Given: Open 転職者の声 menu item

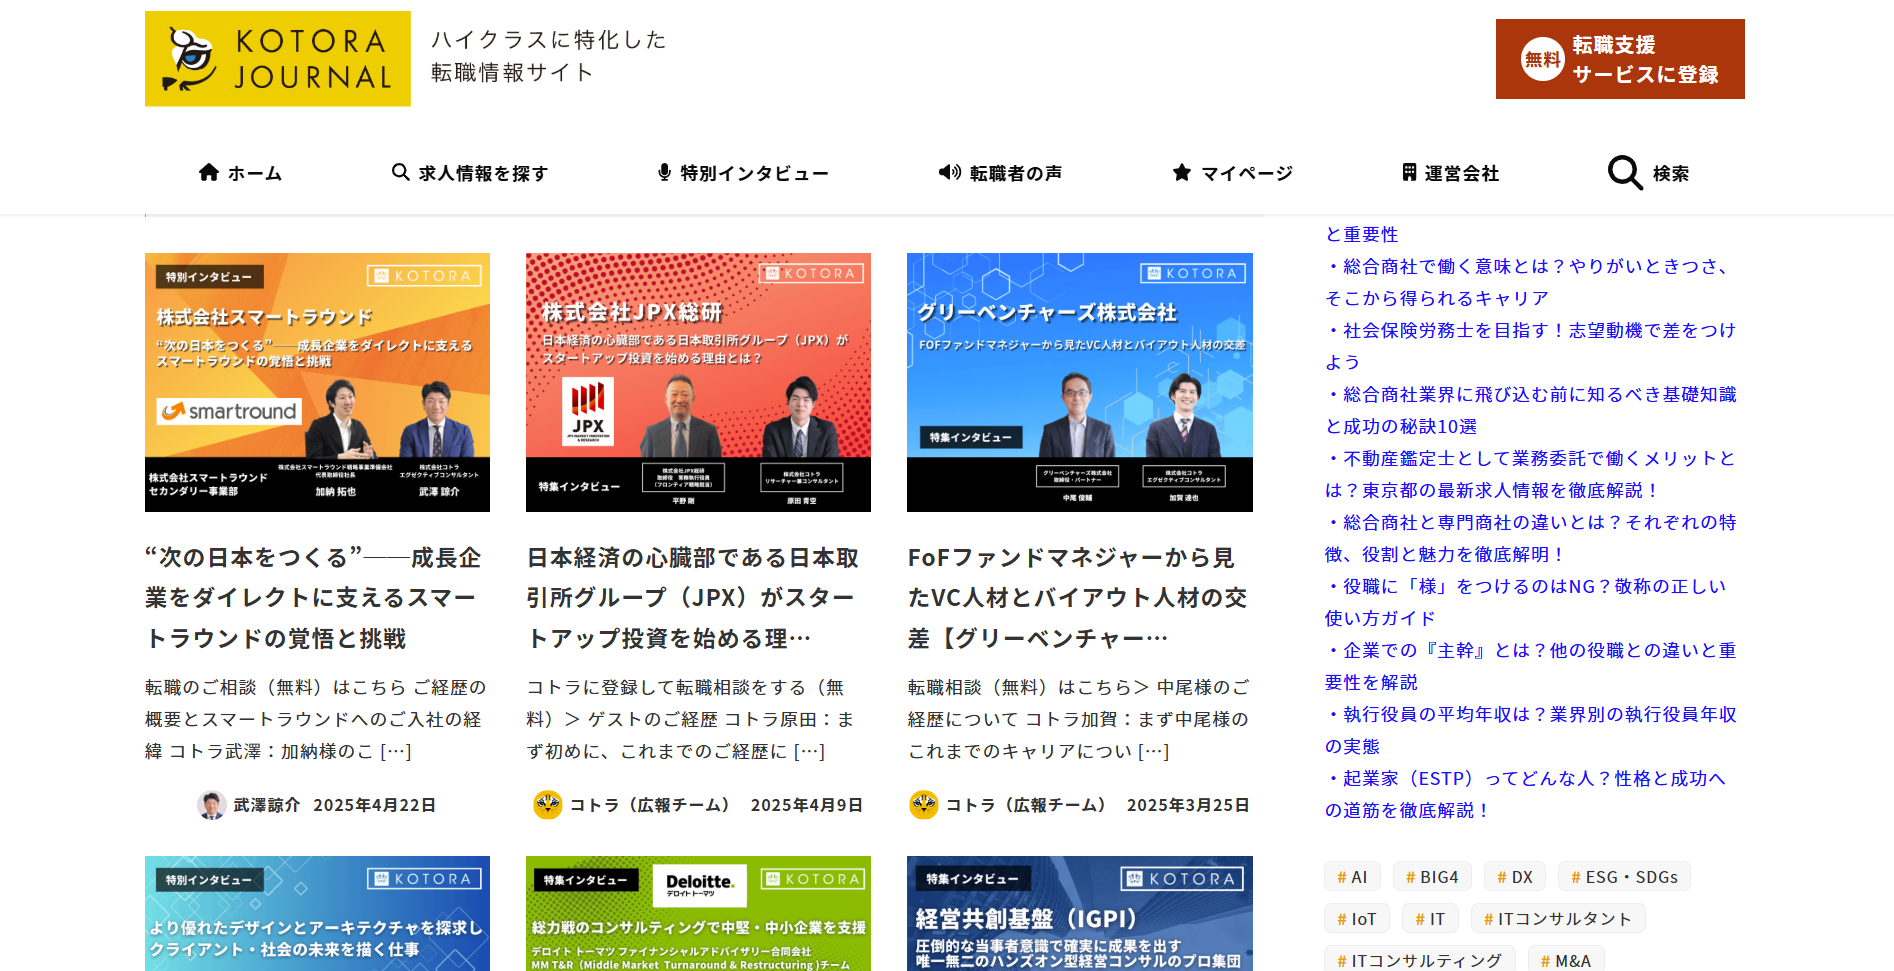Looking at the screenshot, I should click(1000, 173).
